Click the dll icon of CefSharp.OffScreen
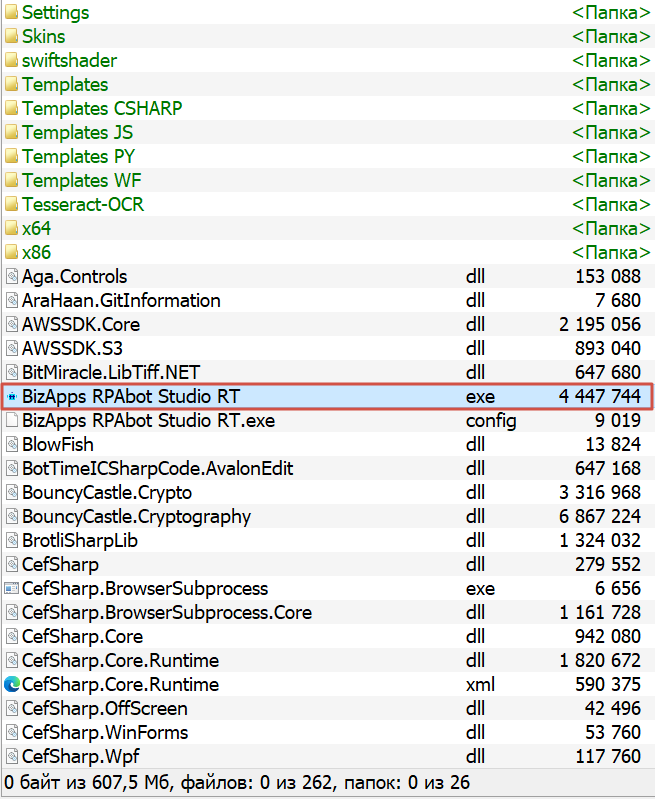Screen dimensions: 655x799 click(12, 708)
